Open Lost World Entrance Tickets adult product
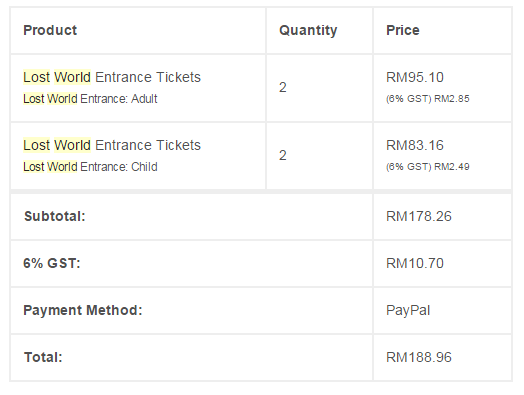The height and width of the screenshot is (395, 524). [x=112, y=77]
